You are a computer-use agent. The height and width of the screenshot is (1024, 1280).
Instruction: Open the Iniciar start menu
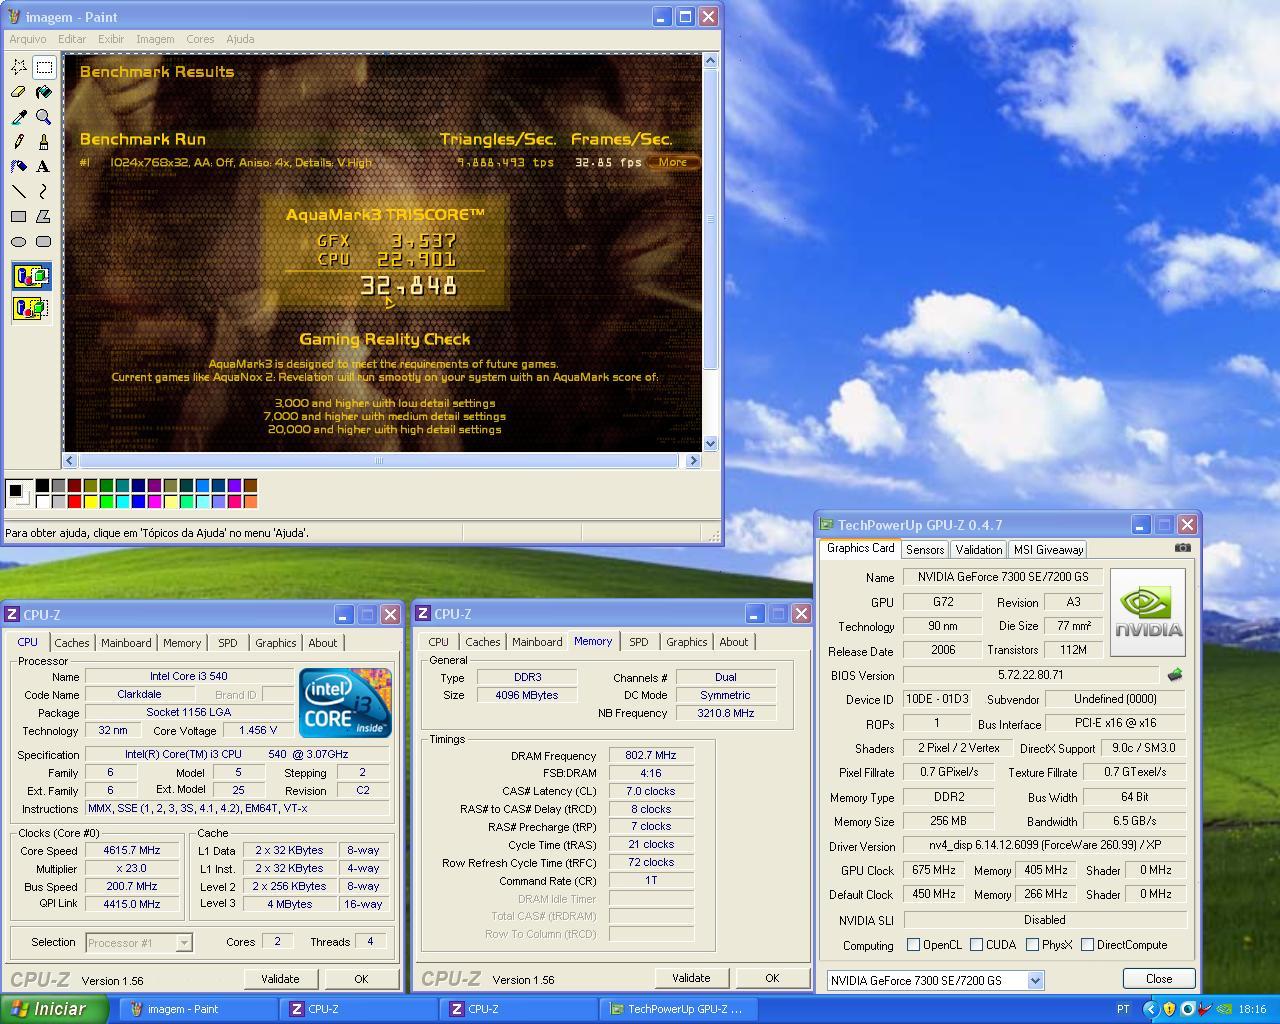coord(54,1009)
